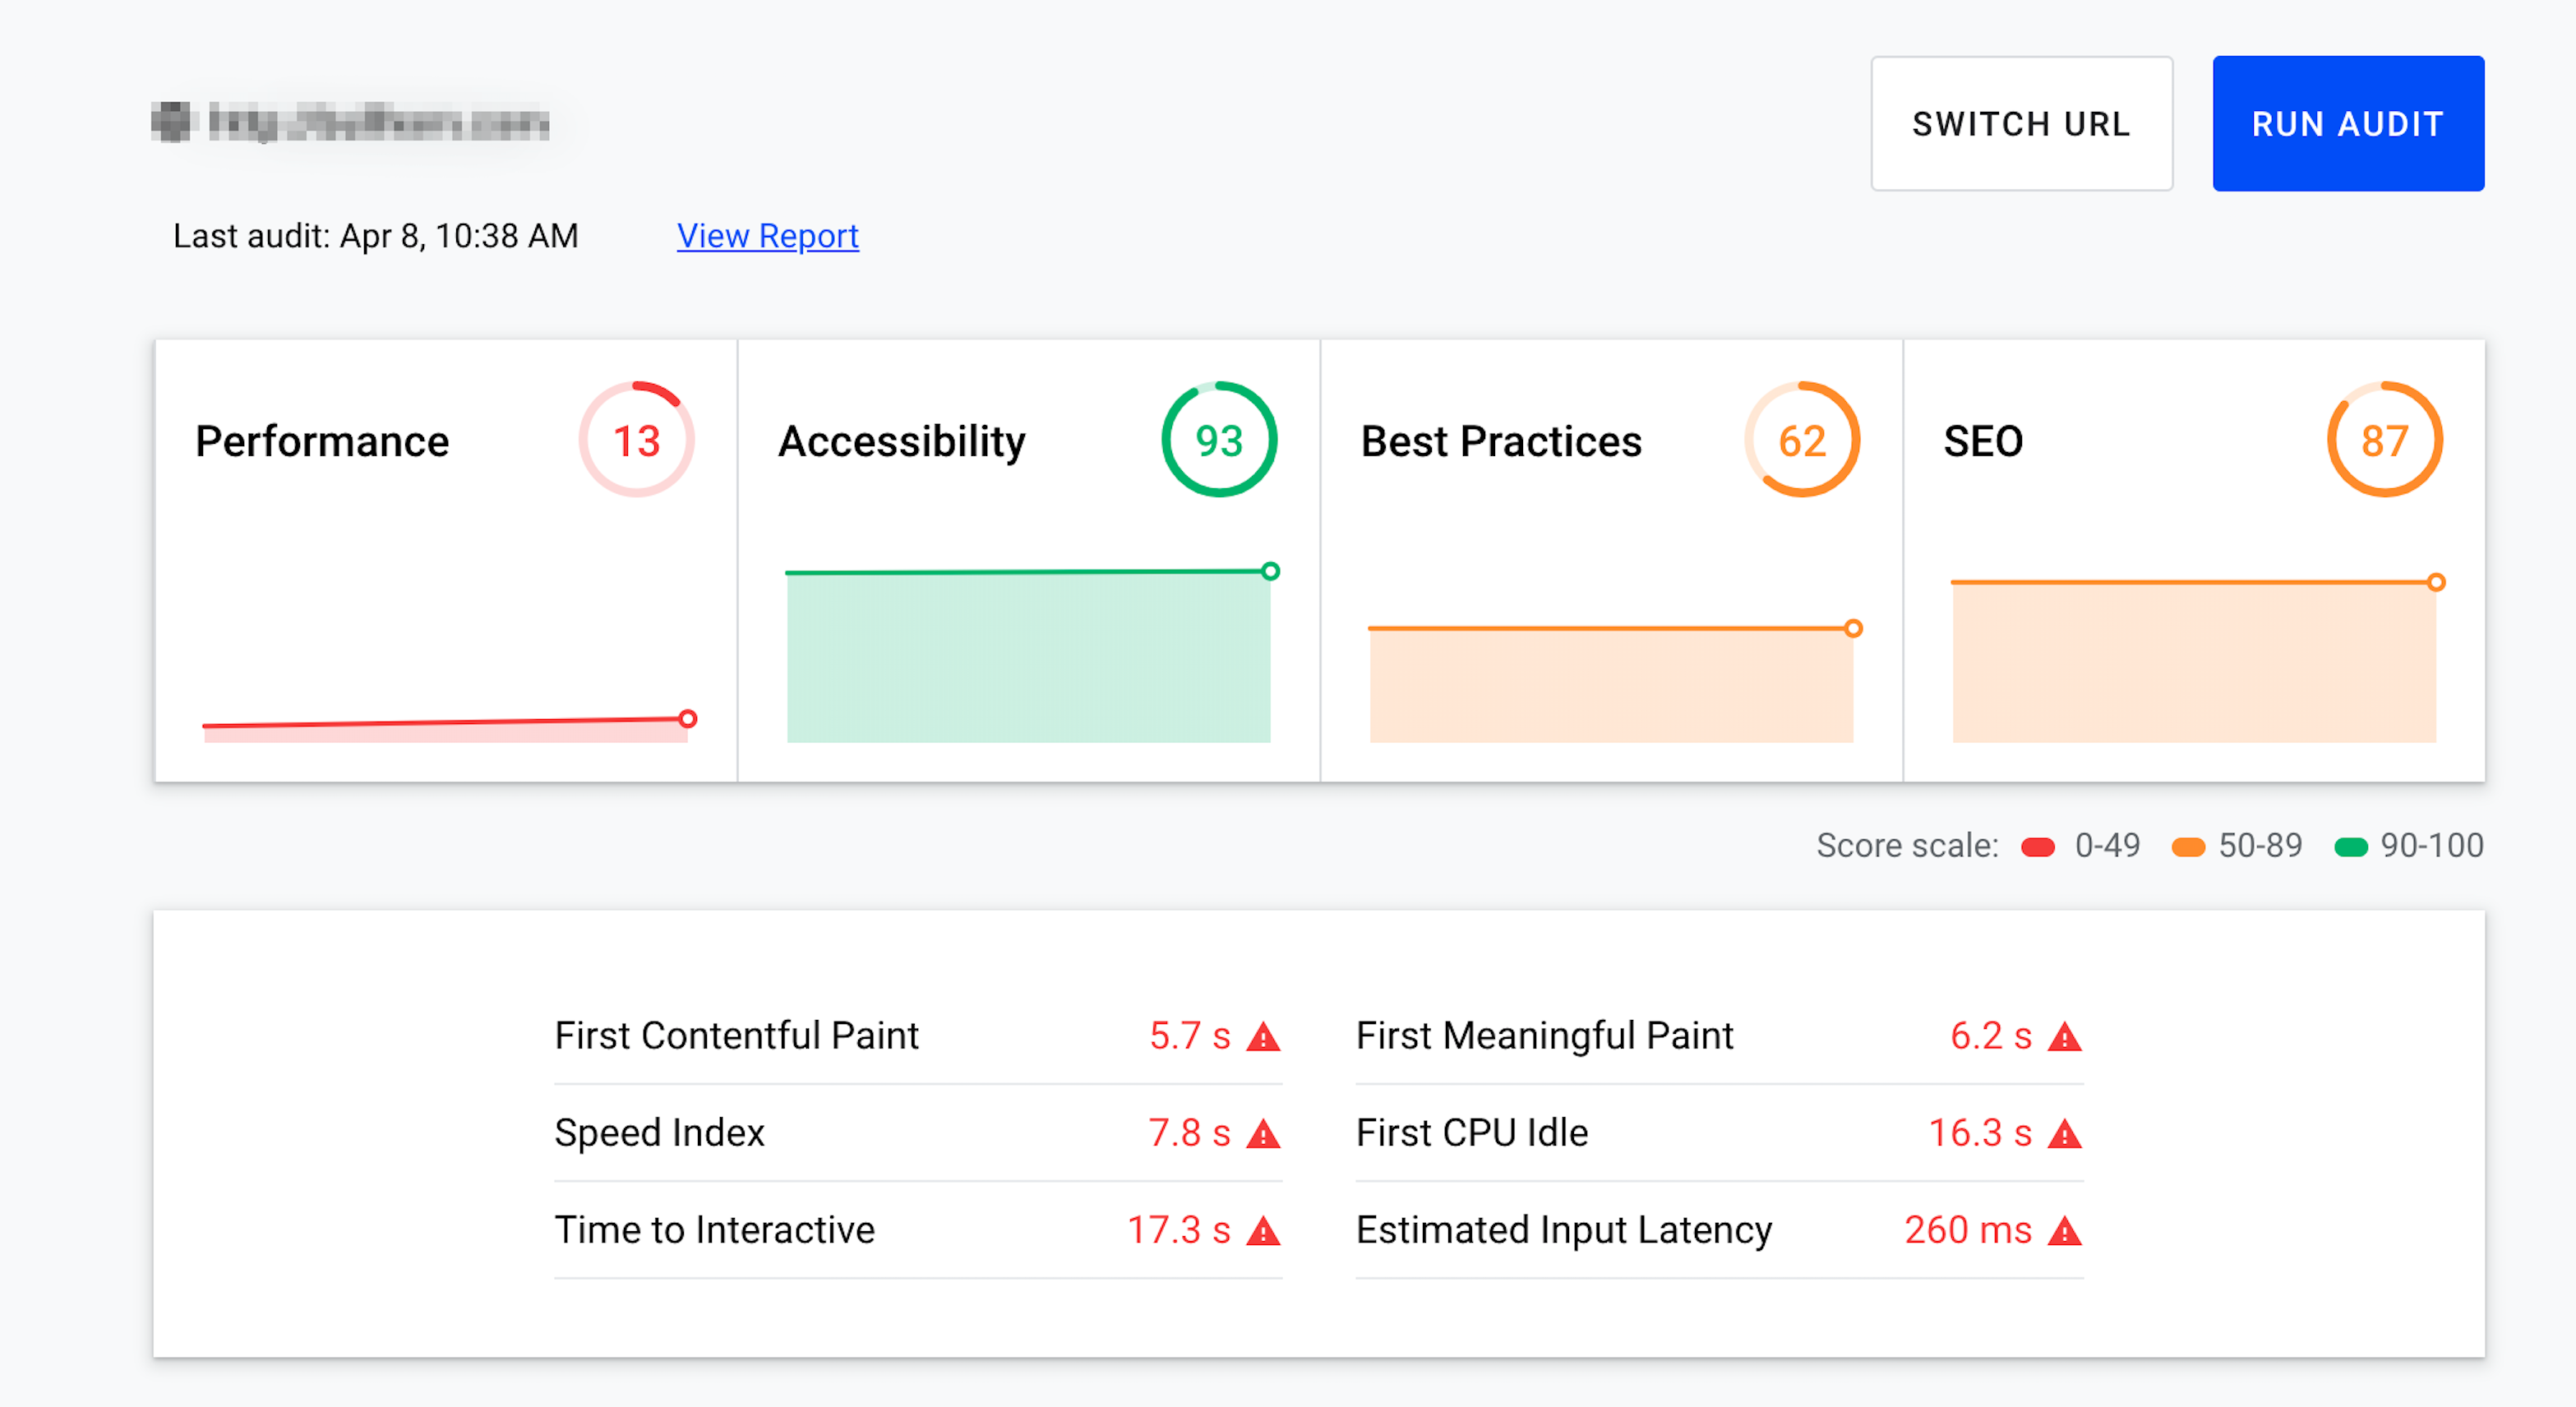The height and width of the screenshot is (1407, 2576).
Task: Click the site favicon beside the URL
Action: [171, 122]
